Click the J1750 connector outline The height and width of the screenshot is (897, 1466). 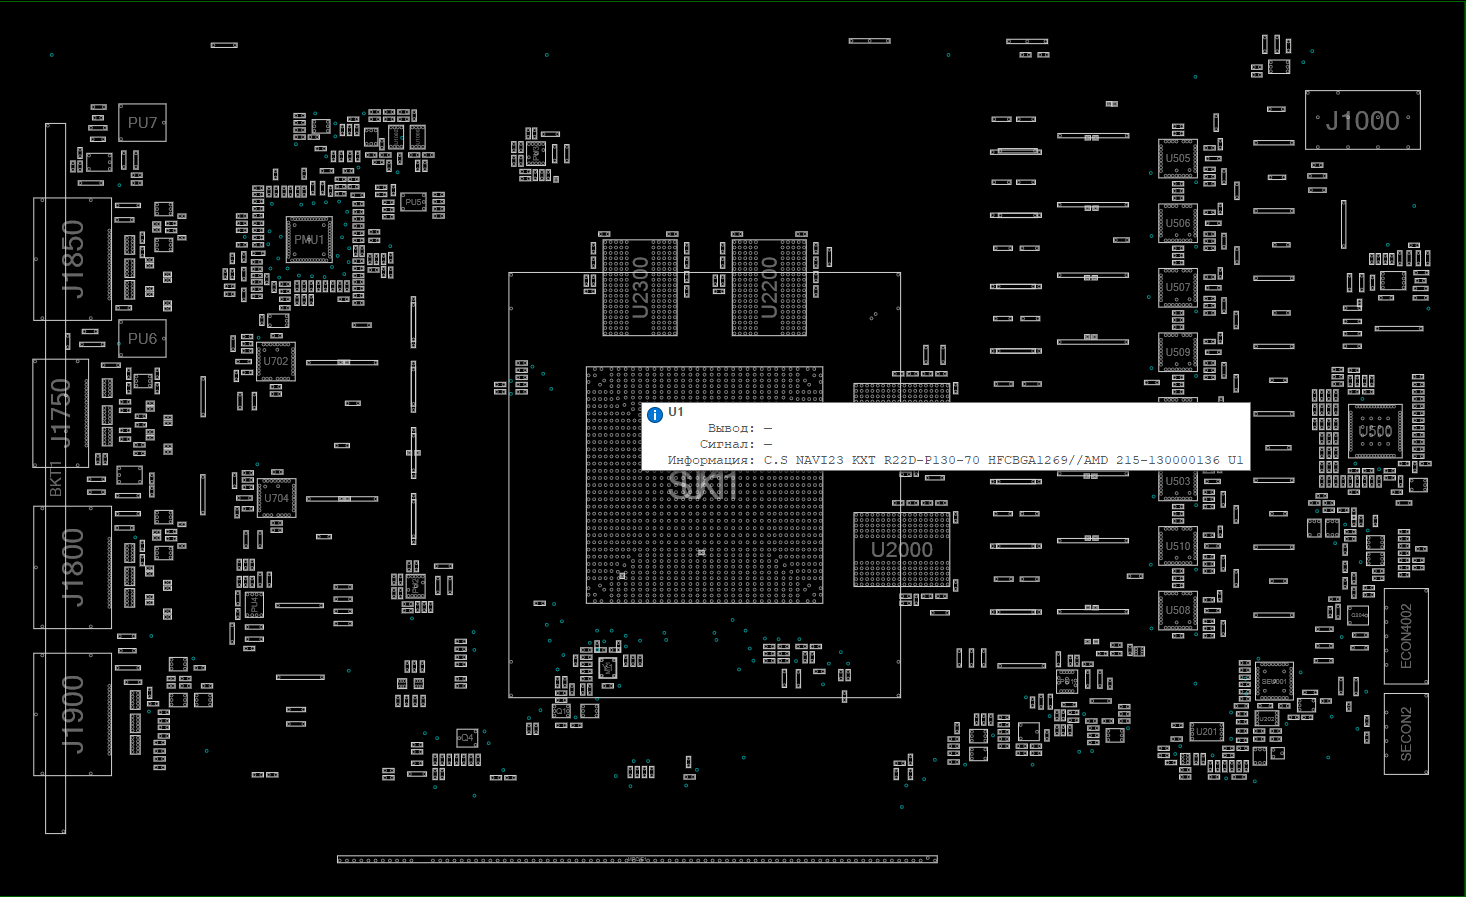61,413
